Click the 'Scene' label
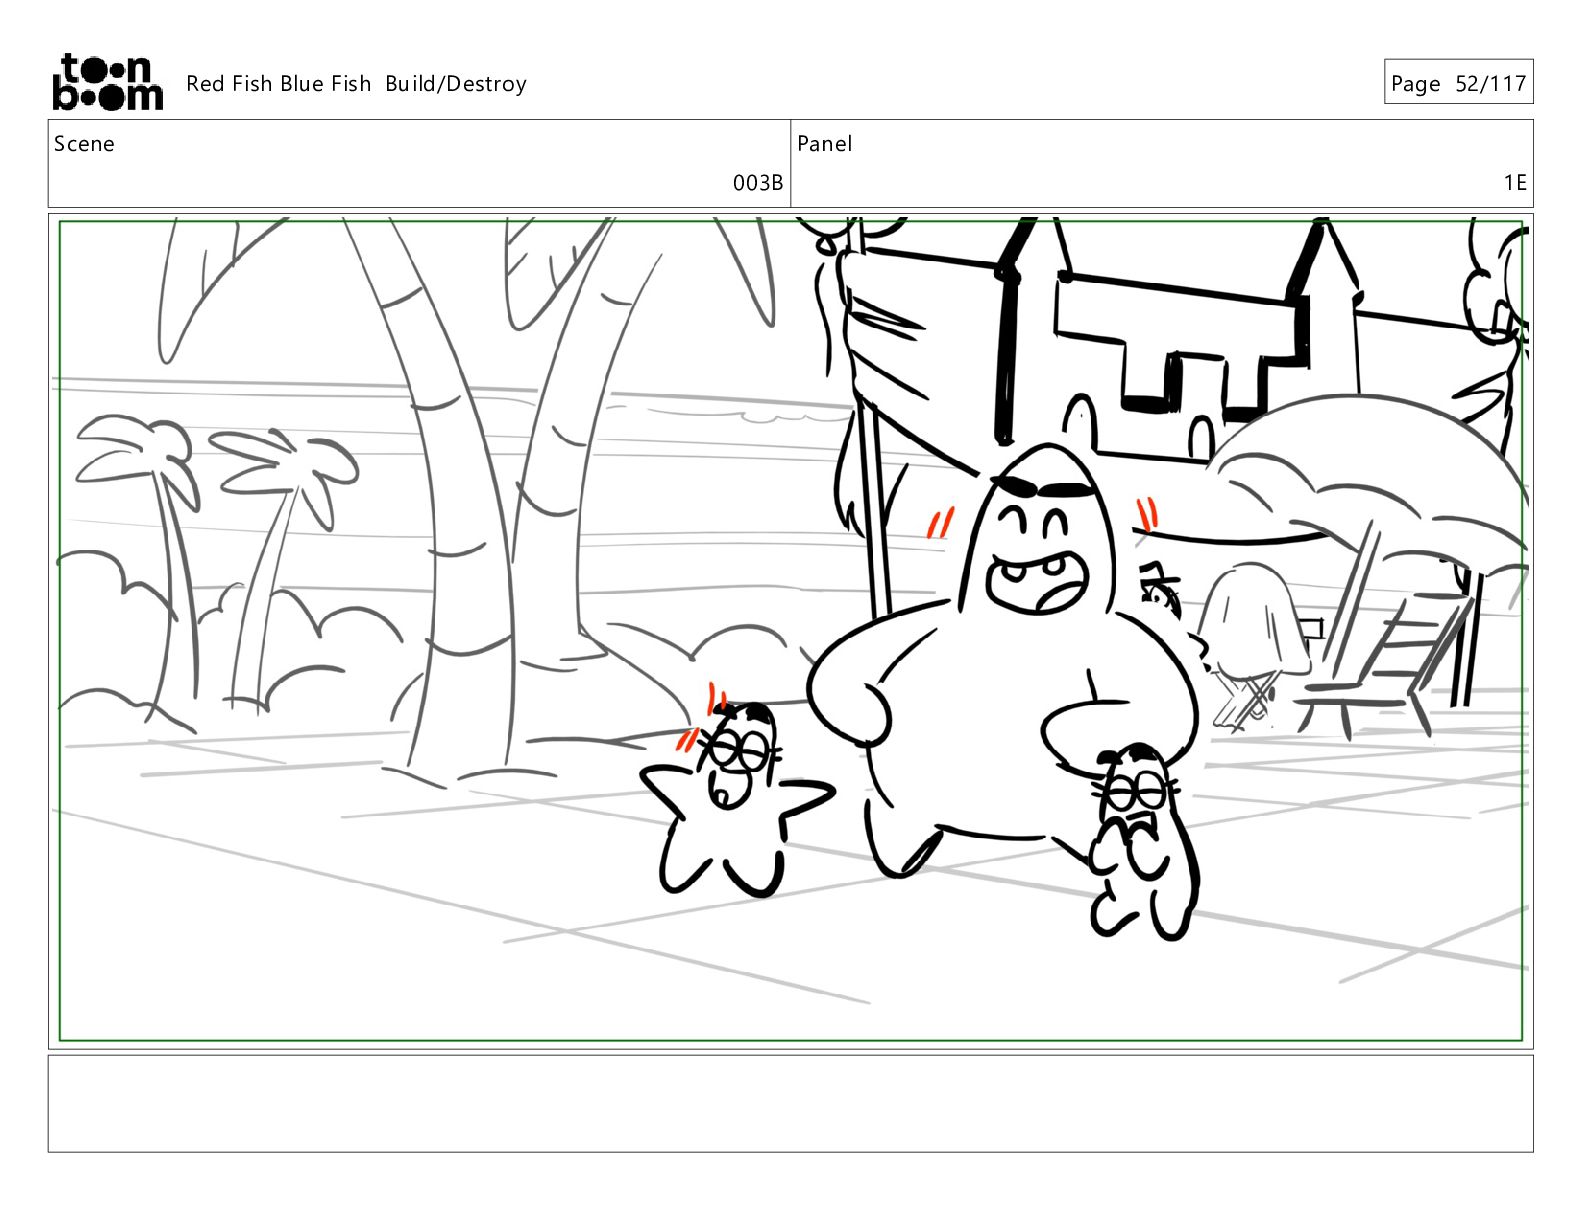Viewport: 1584px width, 1224px height. [84, 144]
